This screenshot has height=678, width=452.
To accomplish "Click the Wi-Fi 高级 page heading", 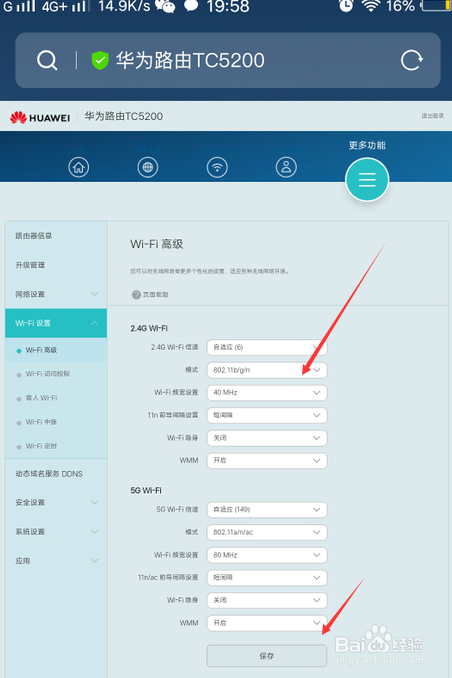I will [x=157, y=244].
